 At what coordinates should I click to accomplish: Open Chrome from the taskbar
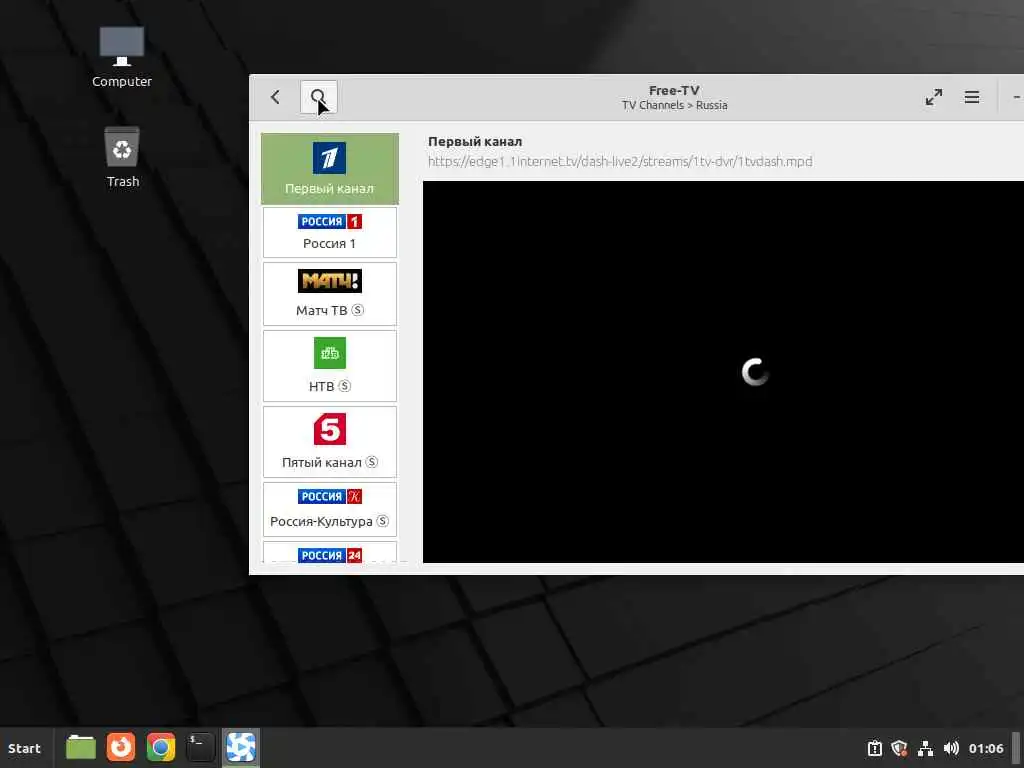click(x=161, y=747)
